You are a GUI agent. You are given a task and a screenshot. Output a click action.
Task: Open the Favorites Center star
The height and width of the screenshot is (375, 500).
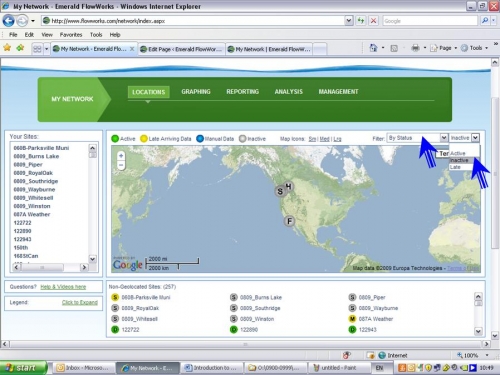7,48
